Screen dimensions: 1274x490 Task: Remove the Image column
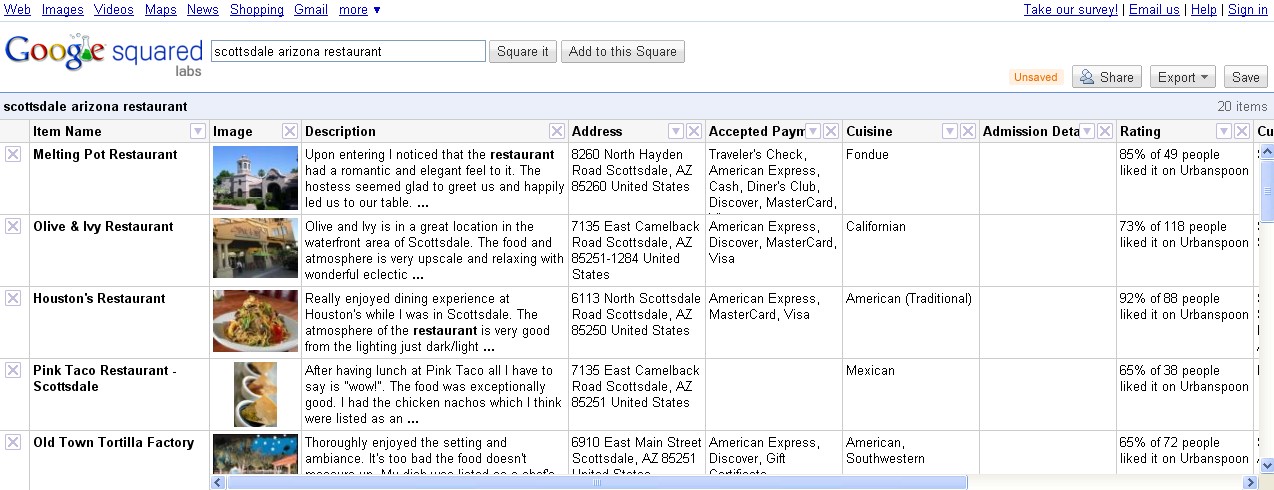point(290,131)
